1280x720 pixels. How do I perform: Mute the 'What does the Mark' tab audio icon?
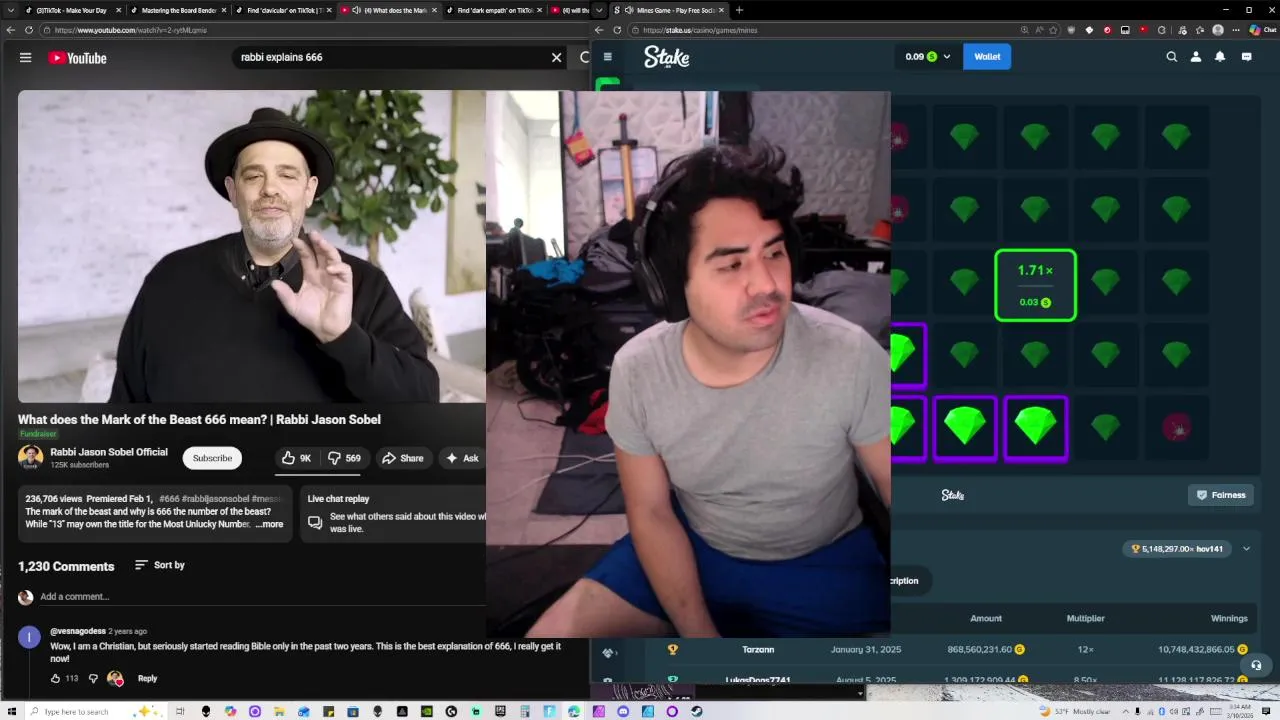(x=357, y=10)
